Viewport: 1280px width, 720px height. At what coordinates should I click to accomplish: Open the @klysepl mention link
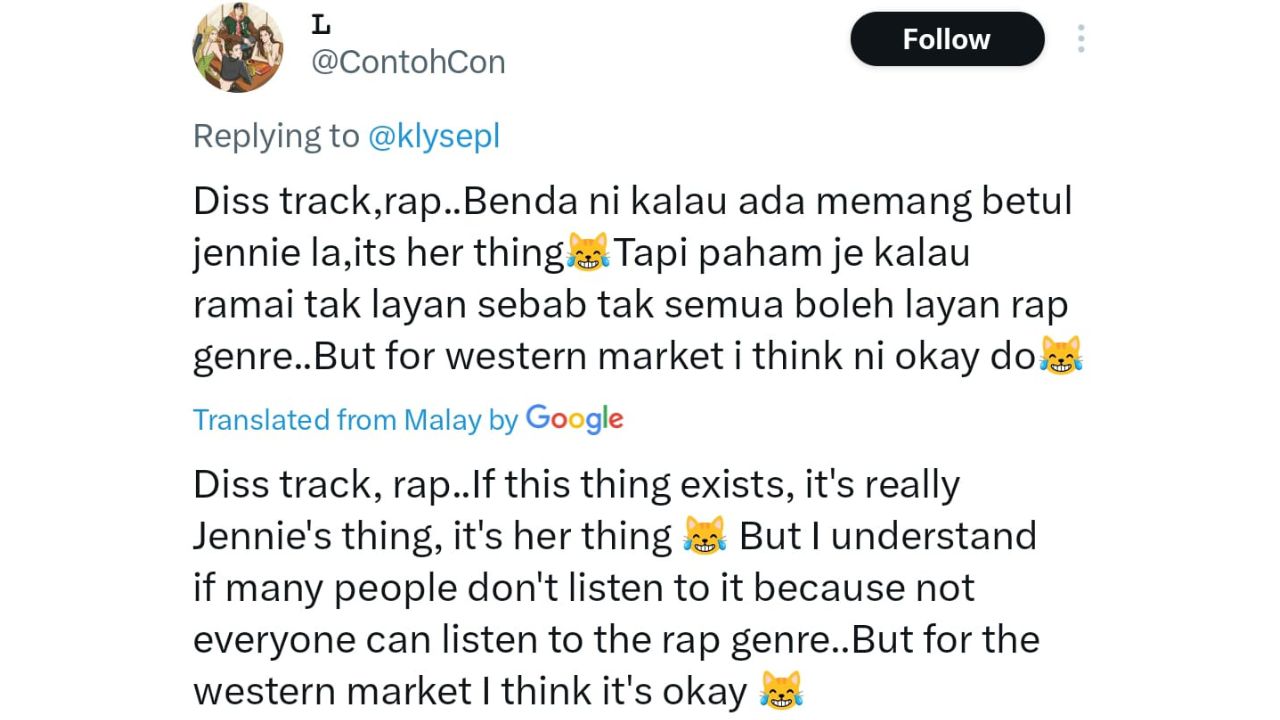(434, 136)
